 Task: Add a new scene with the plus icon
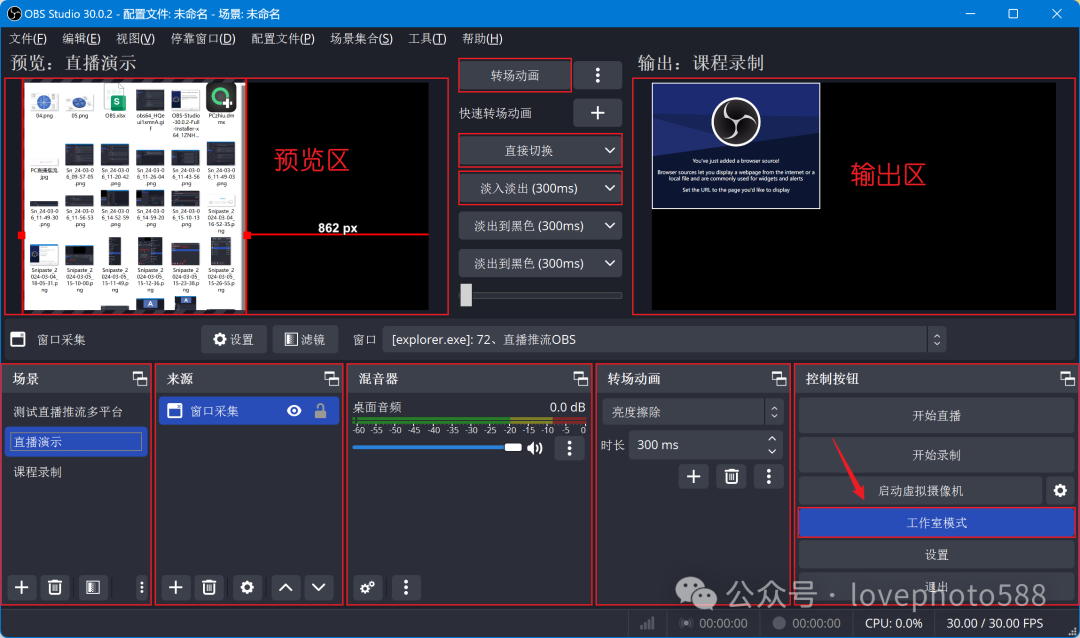pyautogui.click(x=20, y=588)
